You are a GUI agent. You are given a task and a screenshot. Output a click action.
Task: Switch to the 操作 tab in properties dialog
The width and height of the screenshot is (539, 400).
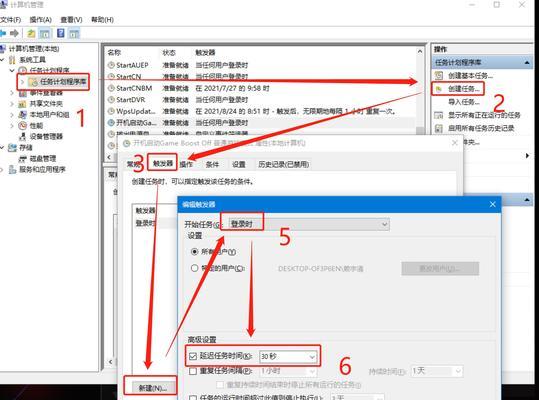coord(186,164)
